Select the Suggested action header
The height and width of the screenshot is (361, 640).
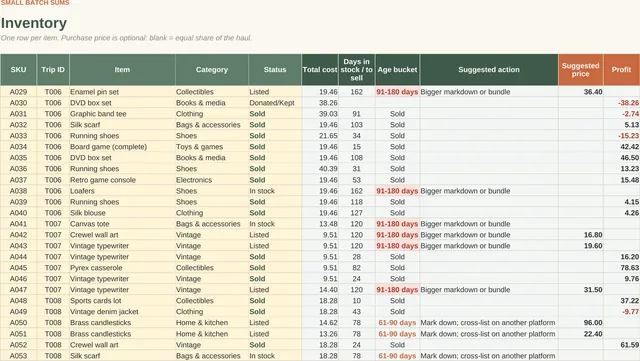[x=489, y=69]
